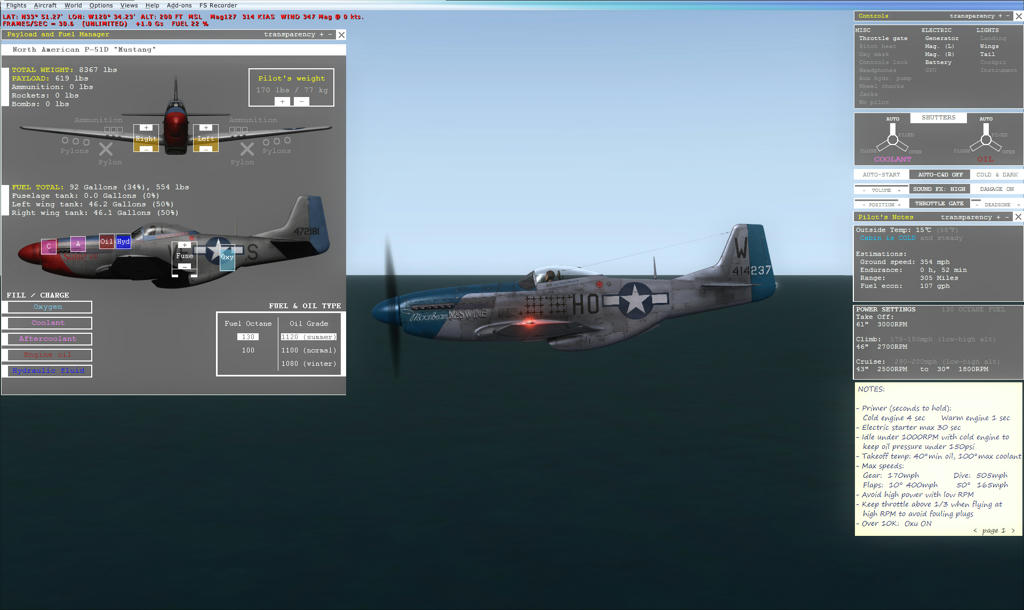Choose 1080 (winter) oil grade
The width and height of the screenshot is (1024, 610).
tap(309, 364)
